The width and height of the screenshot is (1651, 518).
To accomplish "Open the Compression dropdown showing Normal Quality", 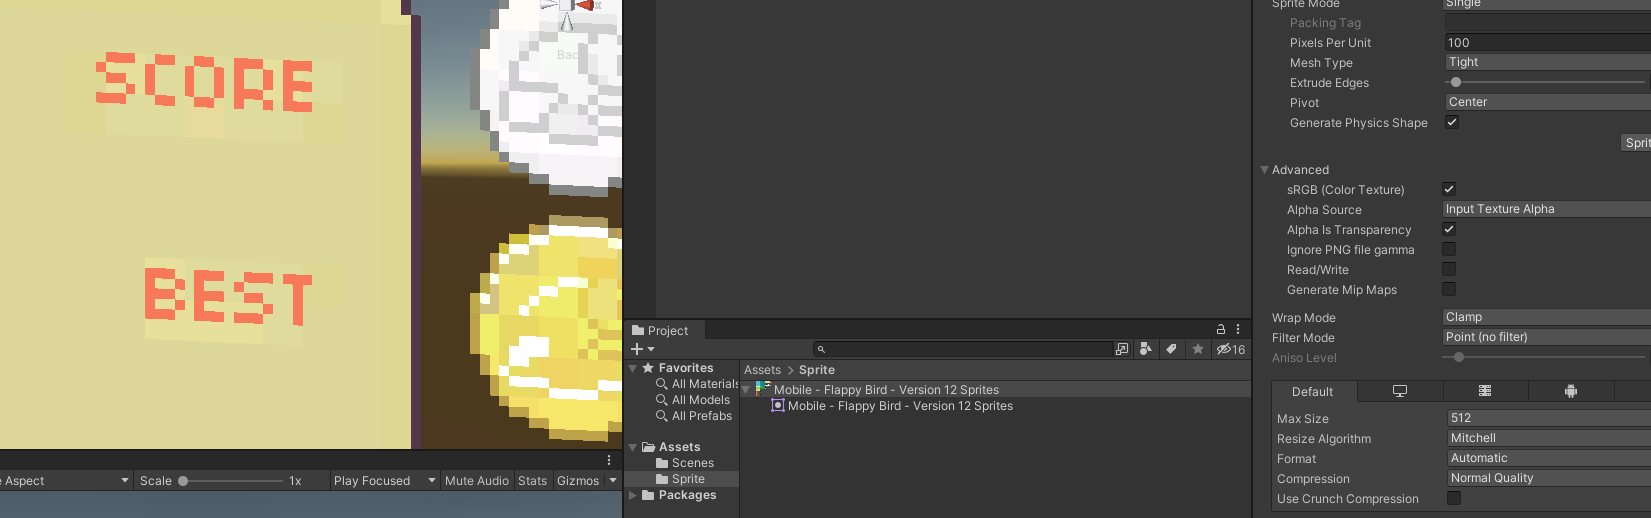I will coord(1549,478).
